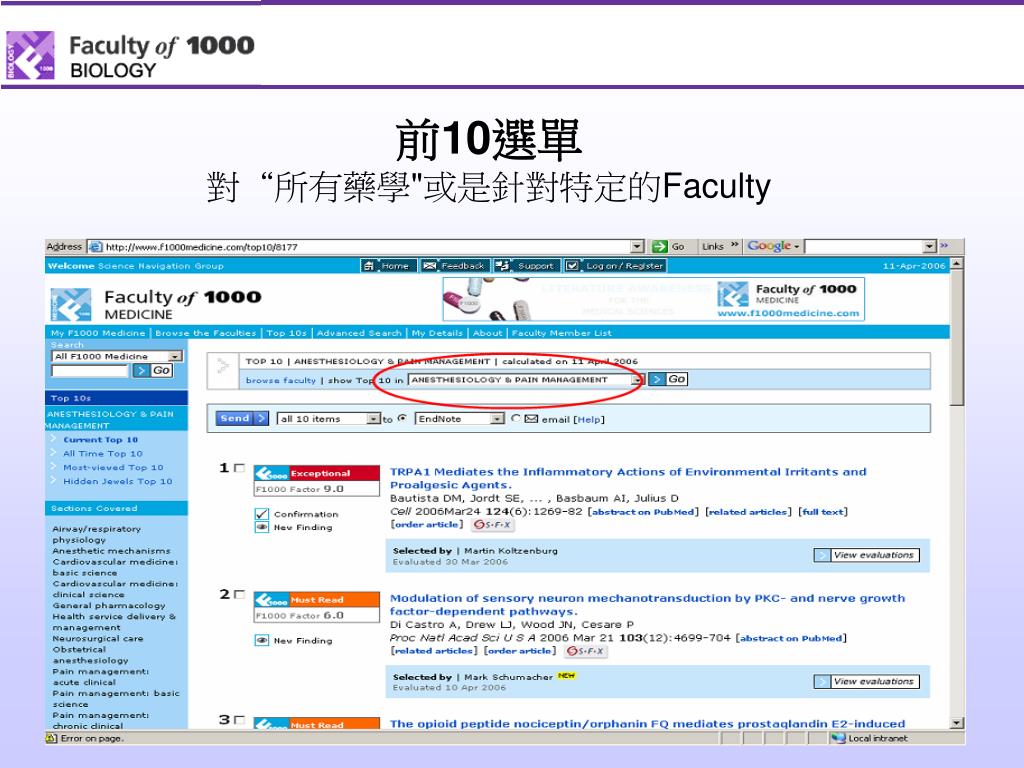Click the Neurosurgical care section
1024x768 pixels.
98,639
